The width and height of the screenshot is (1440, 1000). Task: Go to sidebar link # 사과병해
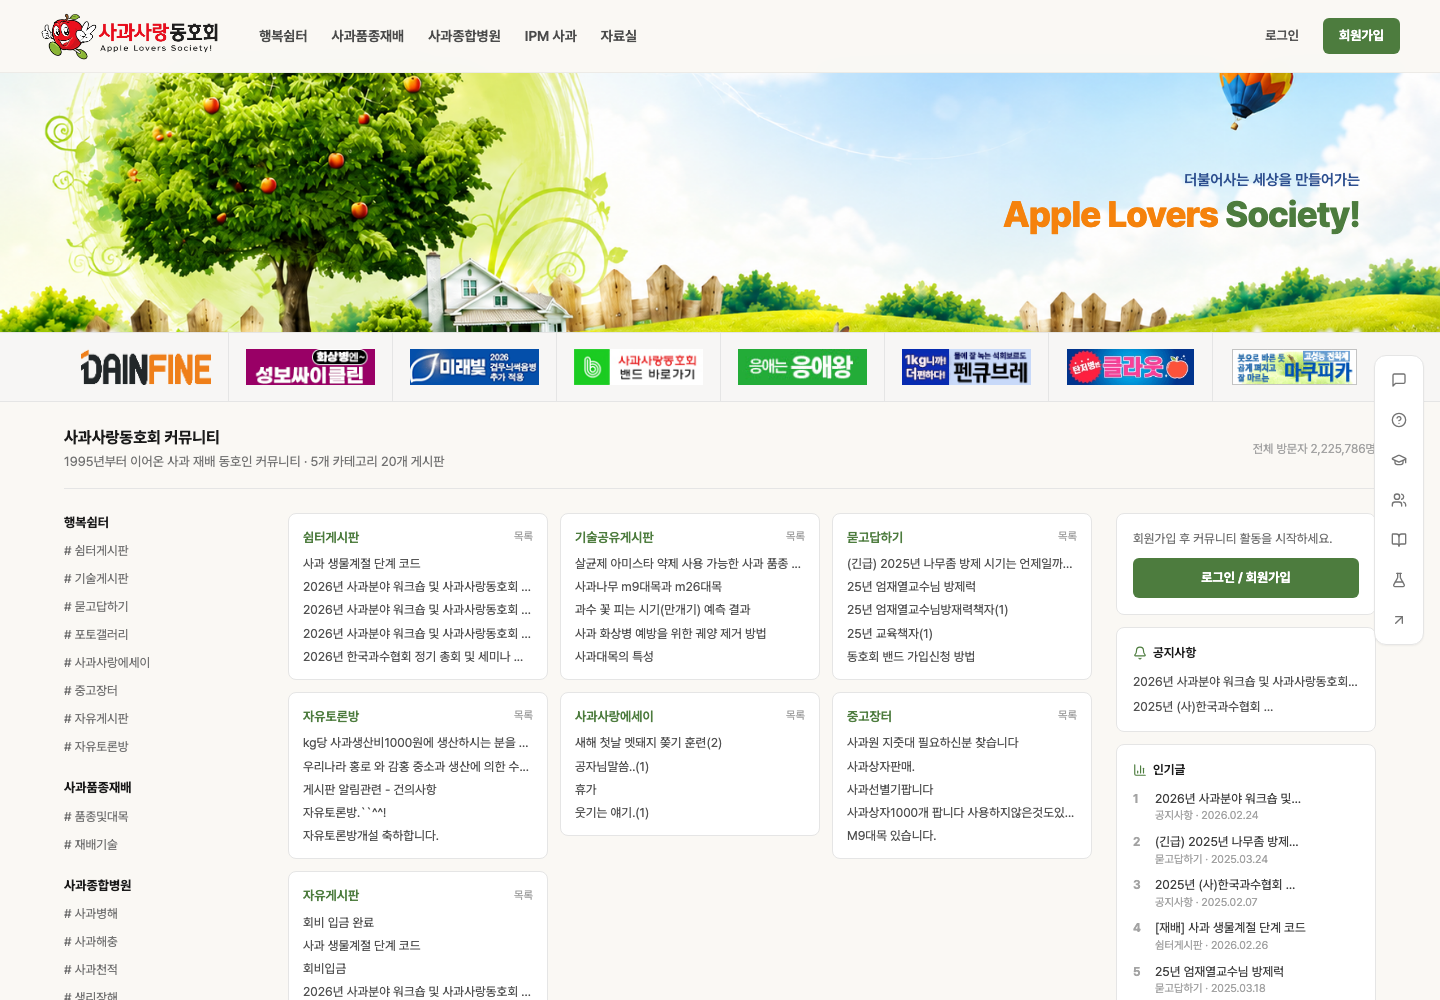[91, 914]
